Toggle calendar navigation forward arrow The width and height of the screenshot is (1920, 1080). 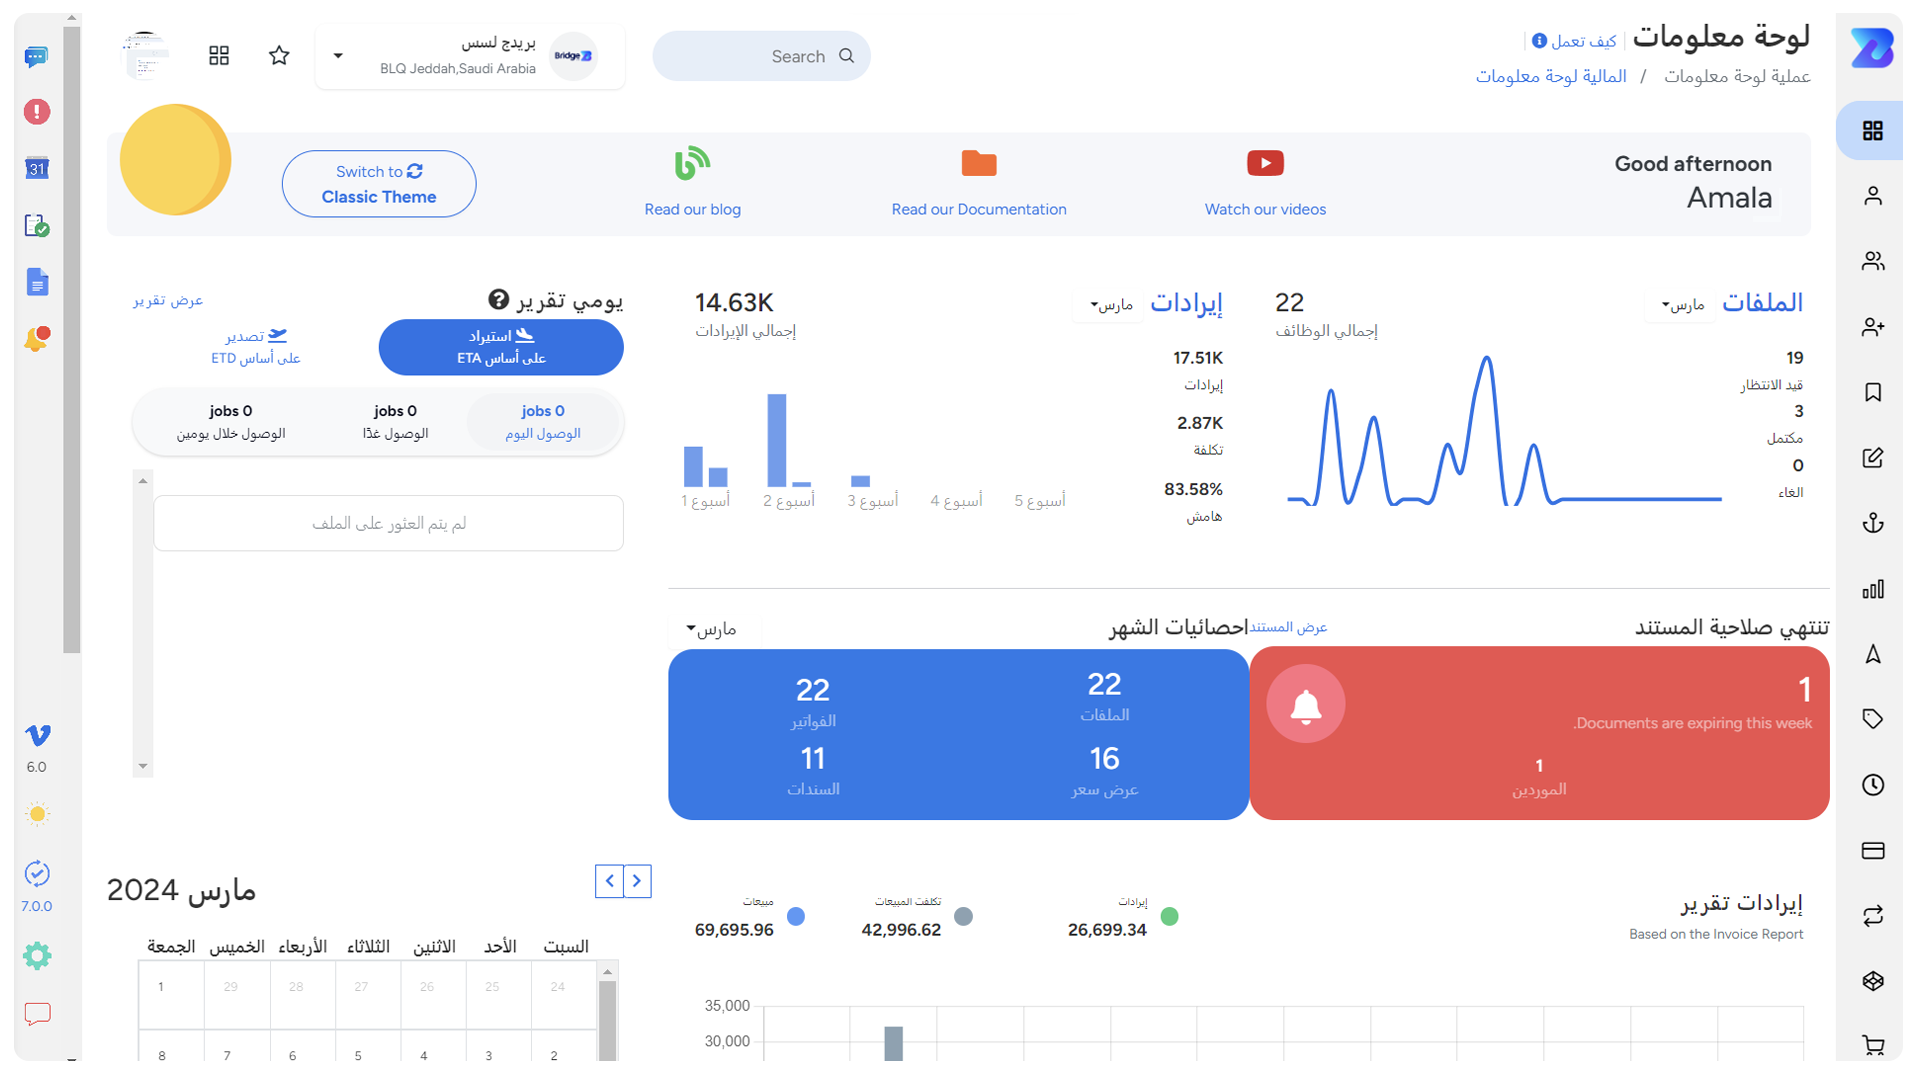(x=638, y=881)
